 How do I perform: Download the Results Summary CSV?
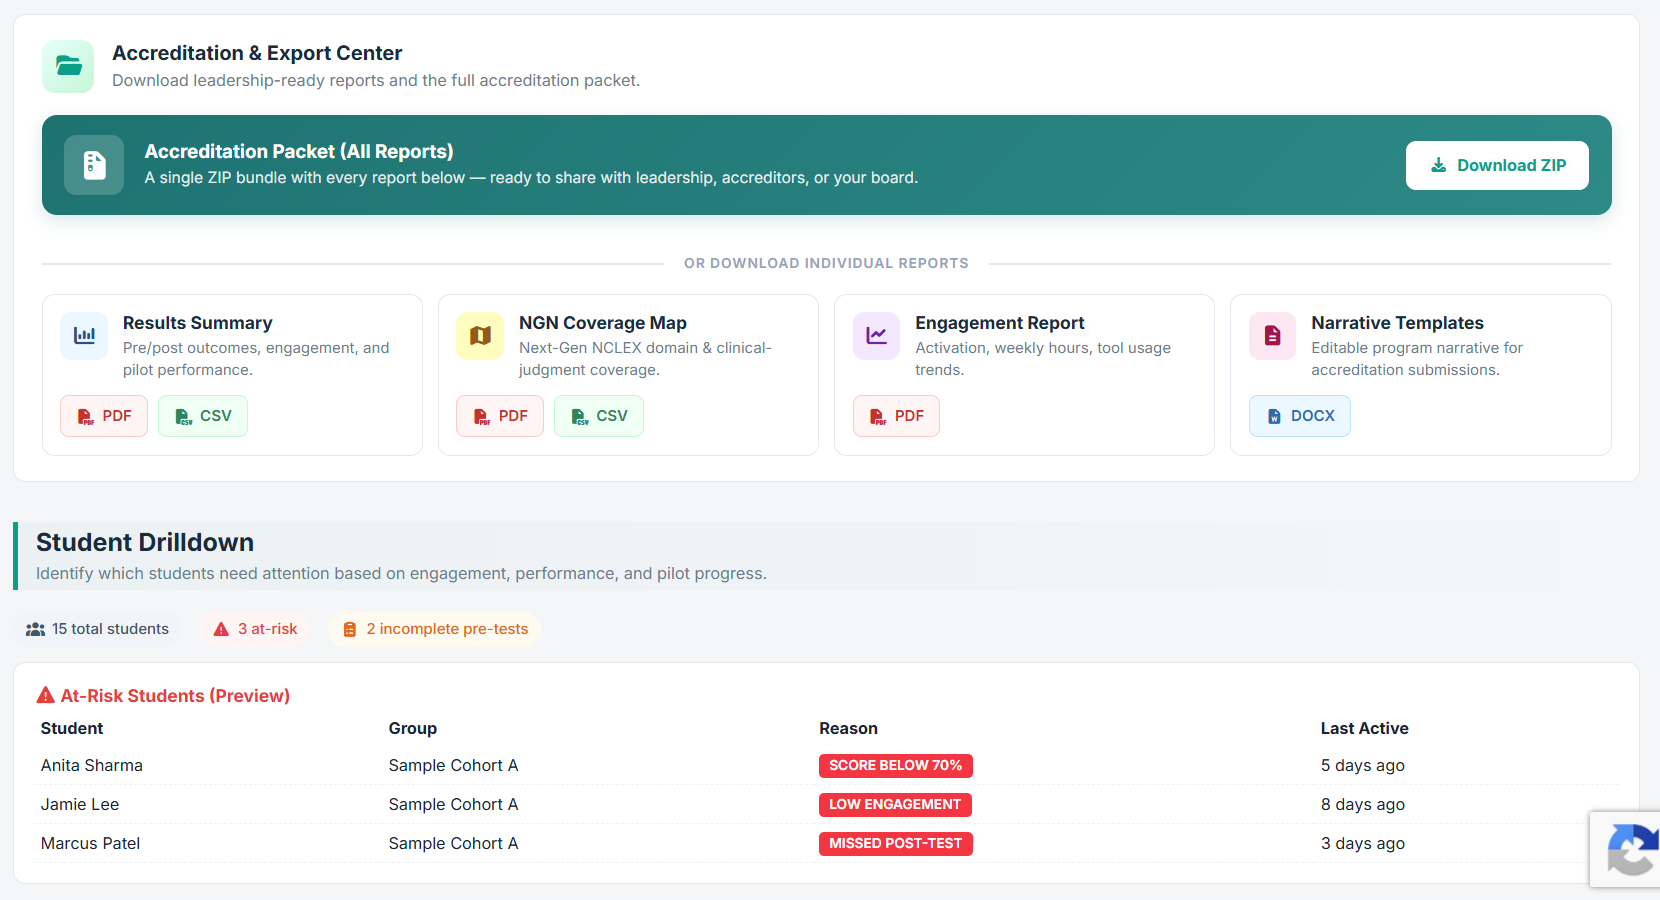tap(203, 416)
